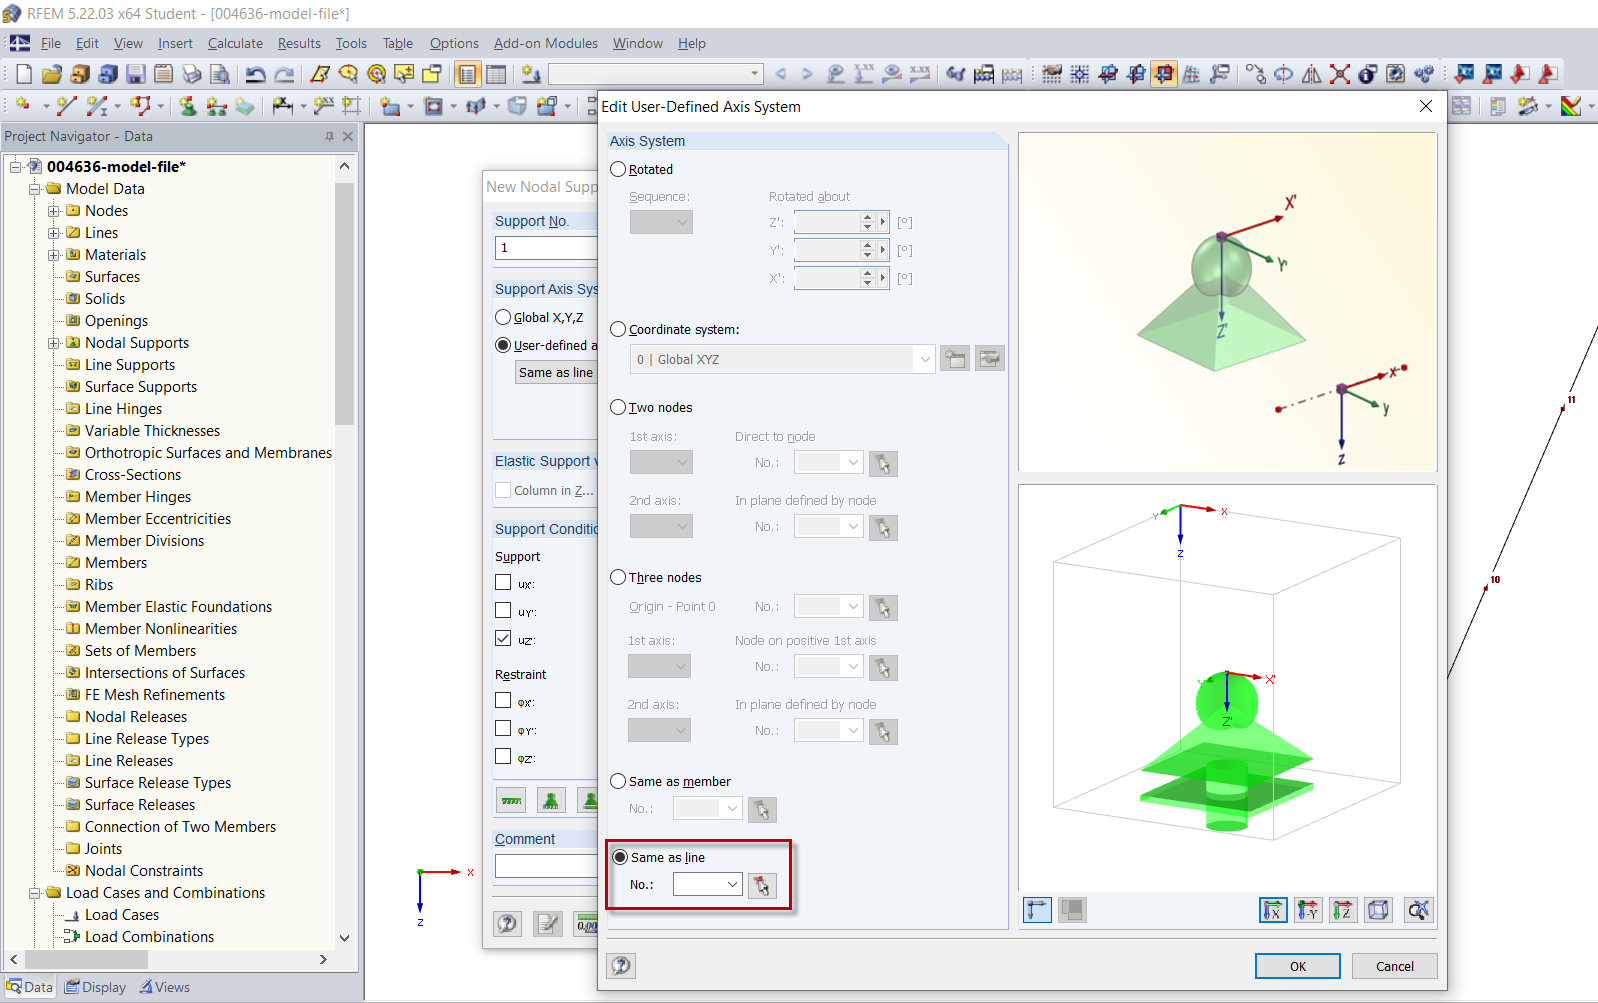Expand the Lines tree item
The image size is (1598, 1003).
click(54, 233)
